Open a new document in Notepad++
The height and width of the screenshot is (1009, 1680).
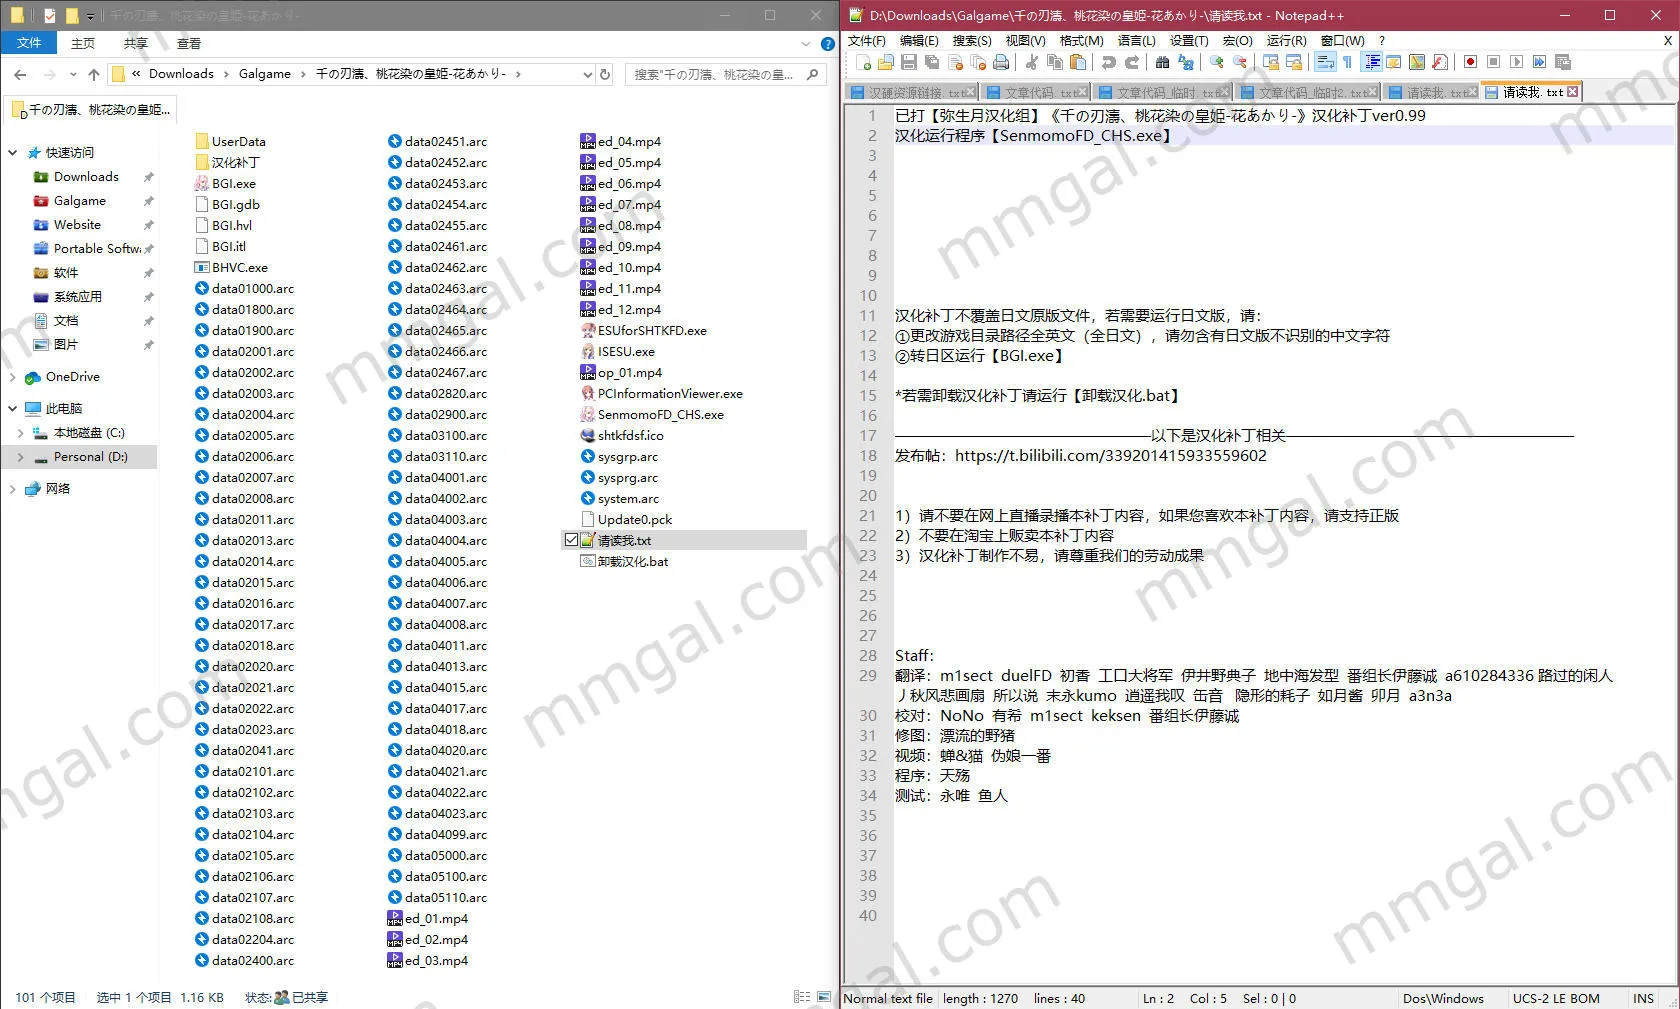point(864,61)
